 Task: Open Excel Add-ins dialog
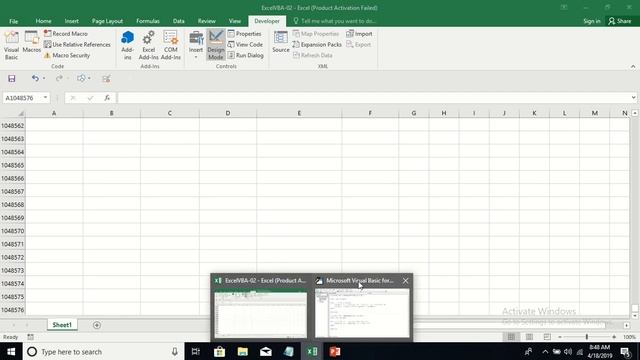pyautogui.click(x=149, y=45)
